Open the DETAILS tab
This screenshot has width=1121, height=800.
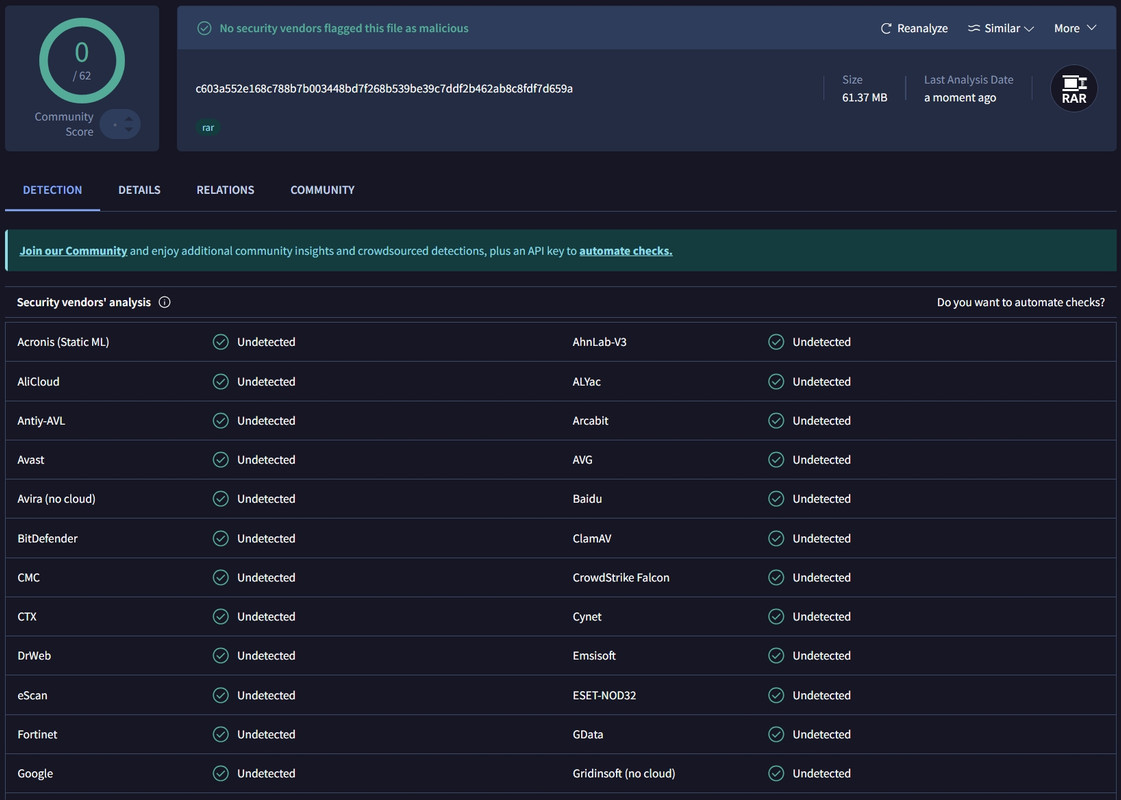pyautogui.click(x=139, y=190)
